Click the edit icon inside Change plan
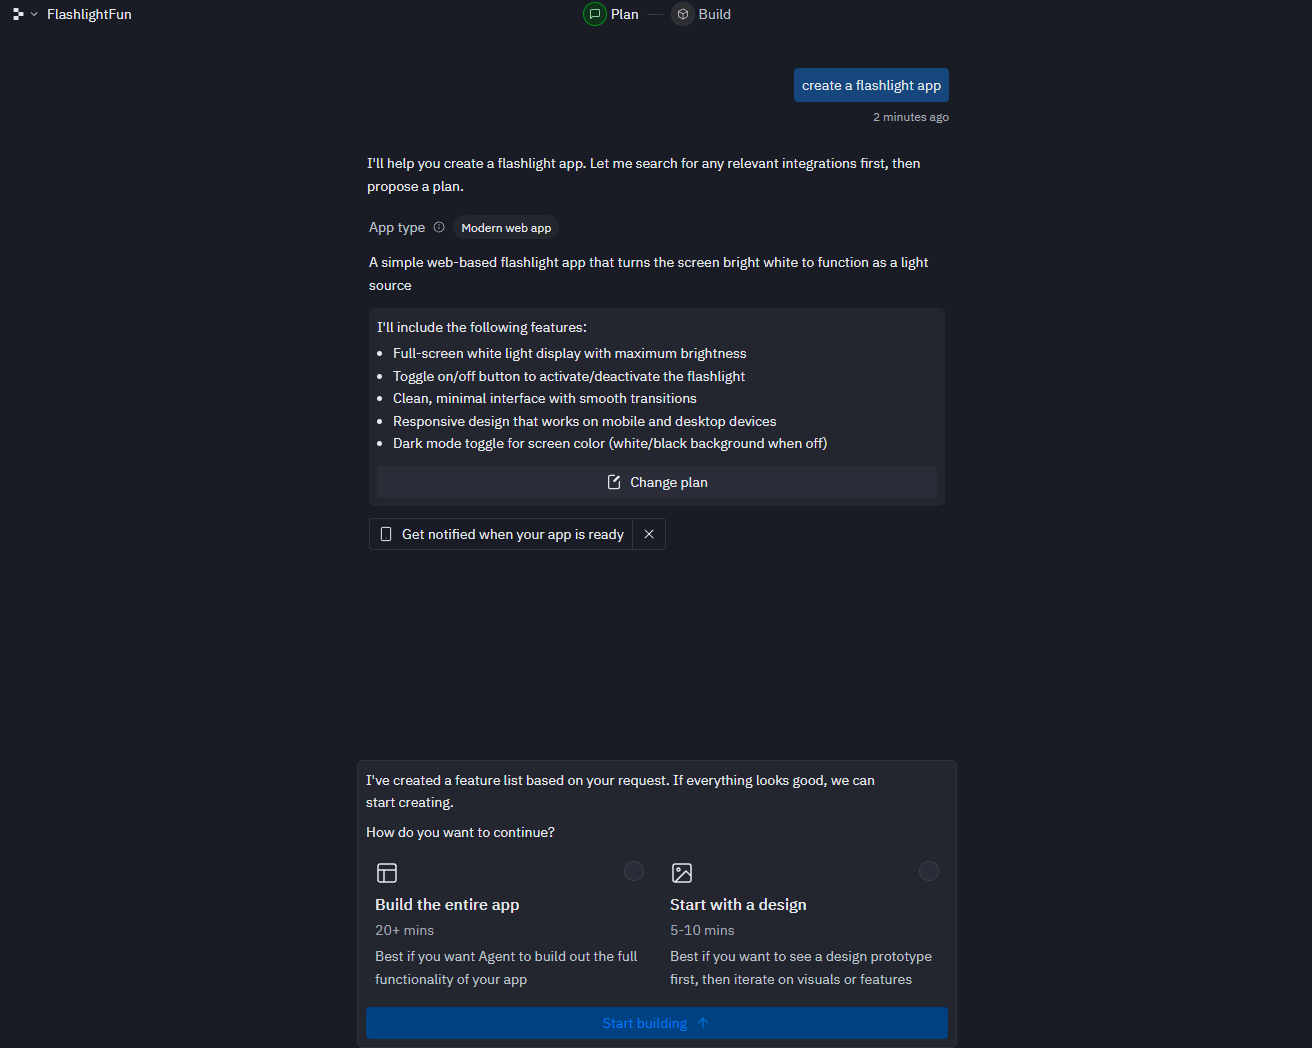Image resolution: width=1312 pixels, height=1048 pixels. tap(613, 481)
